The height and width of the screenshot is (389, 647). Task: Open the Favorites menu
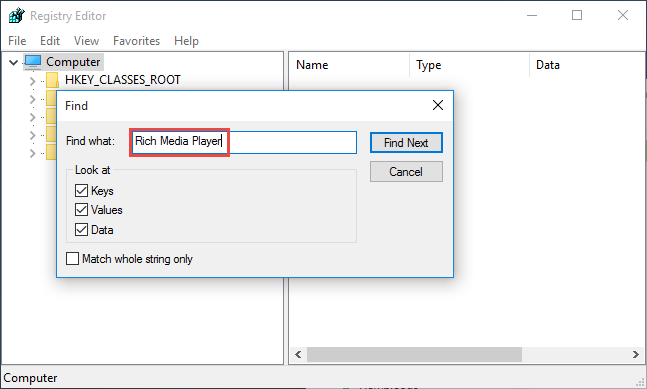tap(136, 41)
